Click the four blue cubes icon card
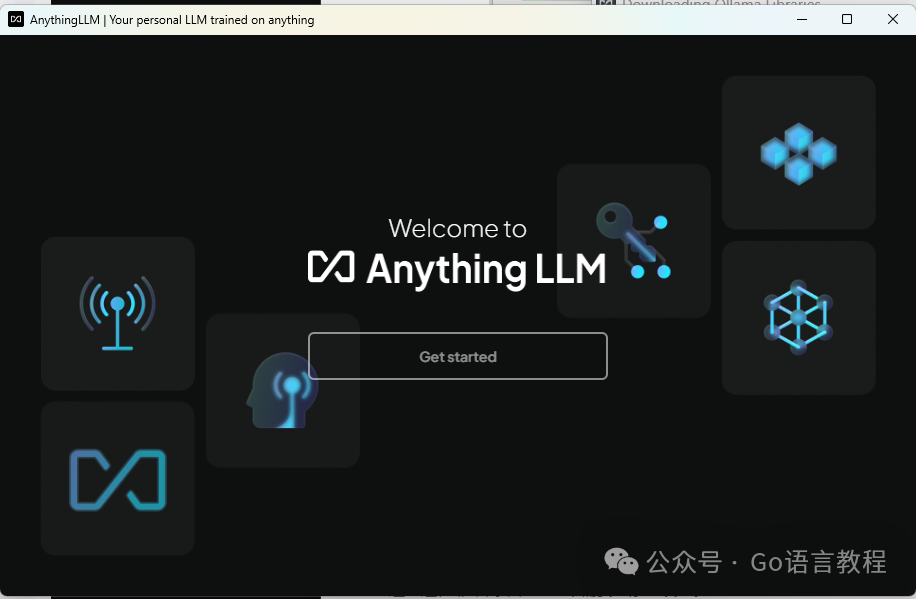The width and height of the screenshot is (916, 599). point(799,153)
